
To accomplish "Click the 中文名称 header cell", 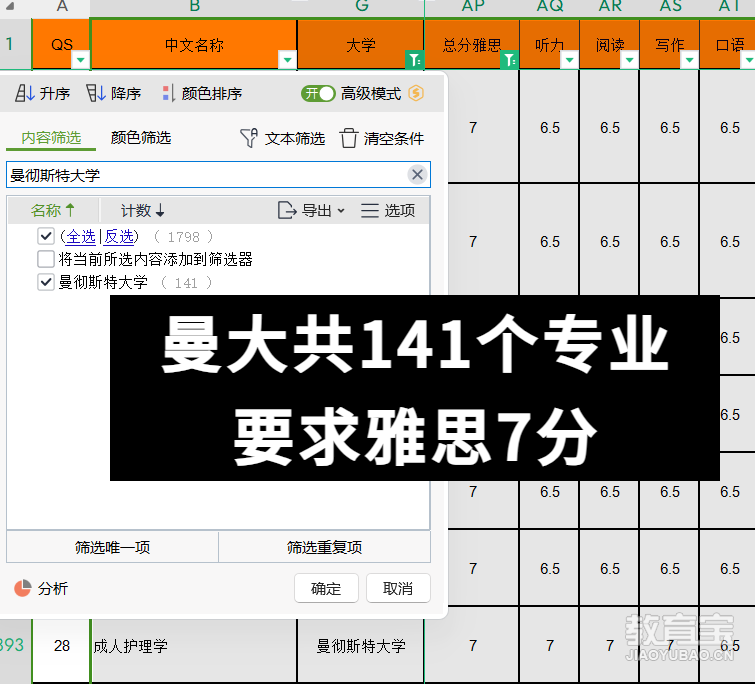I will point(194,45).
